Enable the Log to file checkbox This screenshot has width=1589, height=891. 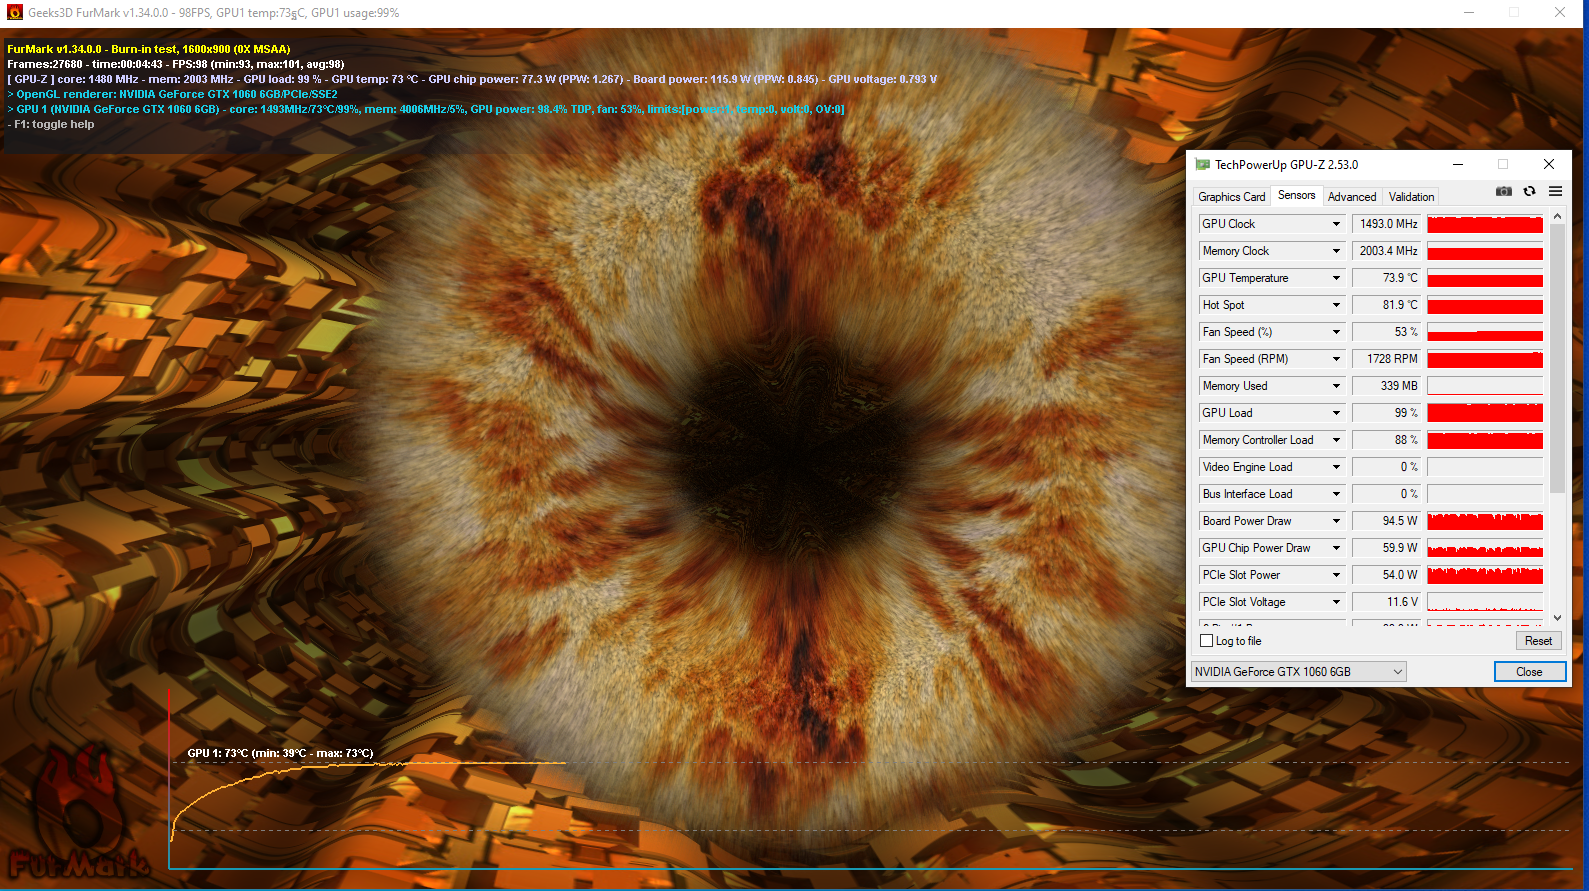click(1207, 641)
